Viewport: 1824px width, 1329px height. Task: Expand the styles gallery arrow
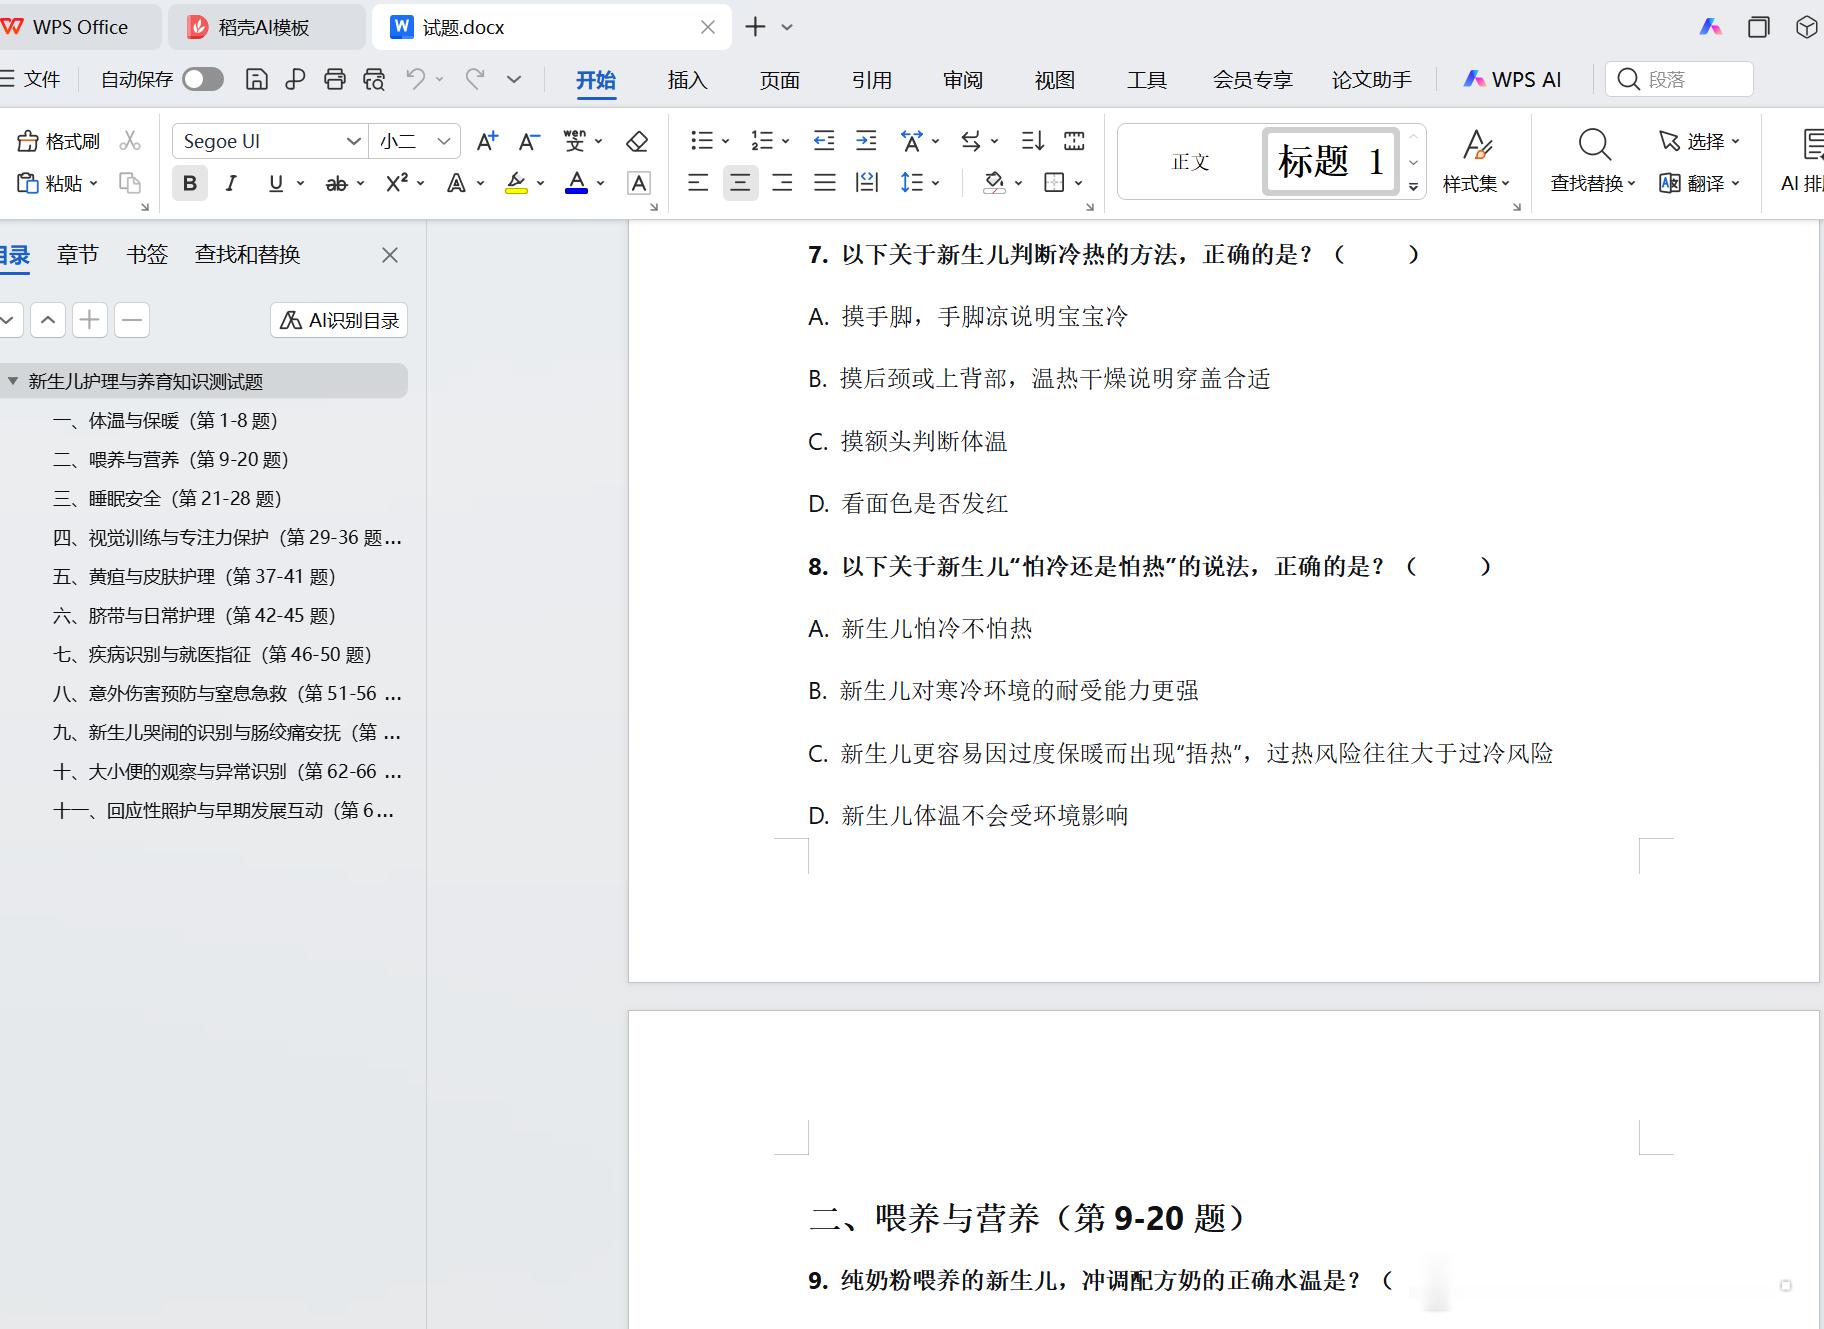pyautogui.click(x=1413, y=186)
